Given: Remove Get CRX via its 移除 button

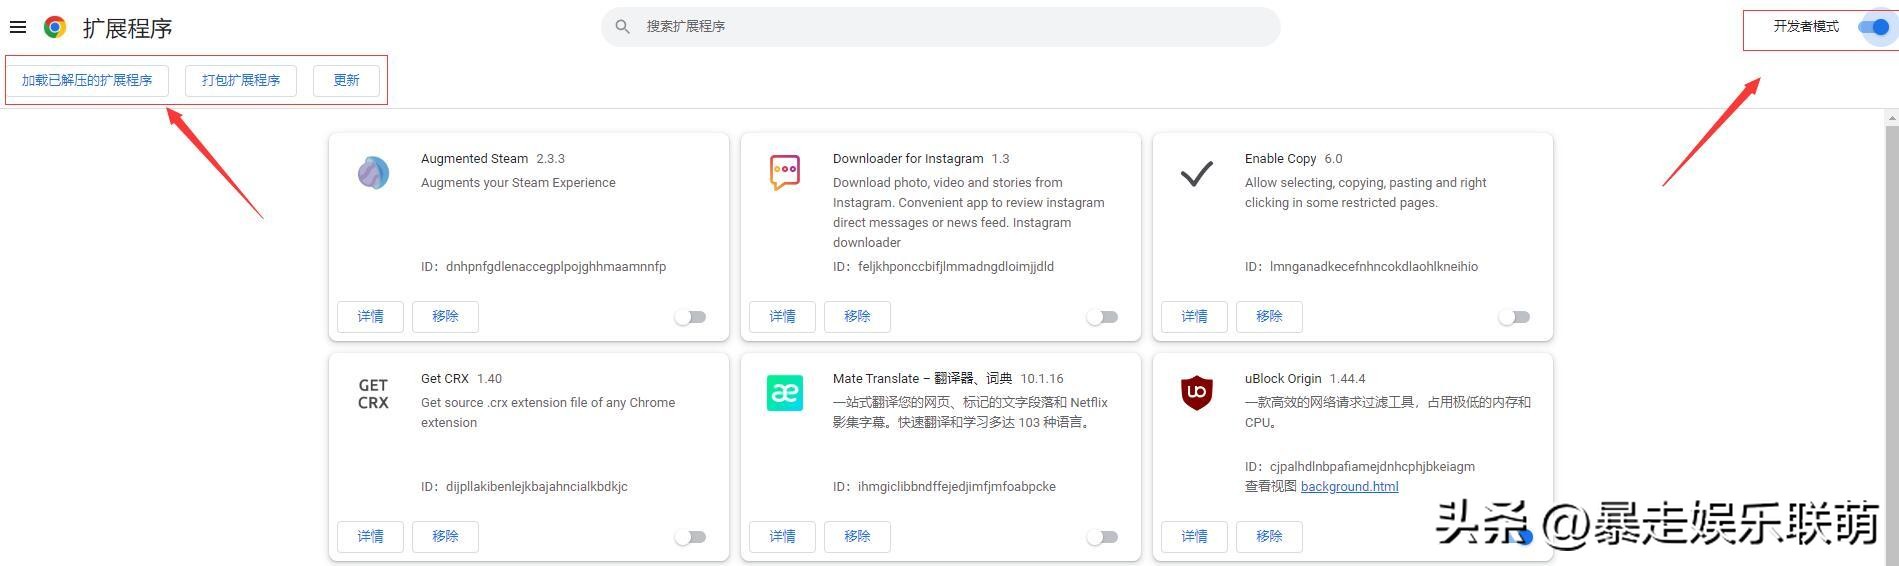Looking at the screenshot, I should coord(445,537).
